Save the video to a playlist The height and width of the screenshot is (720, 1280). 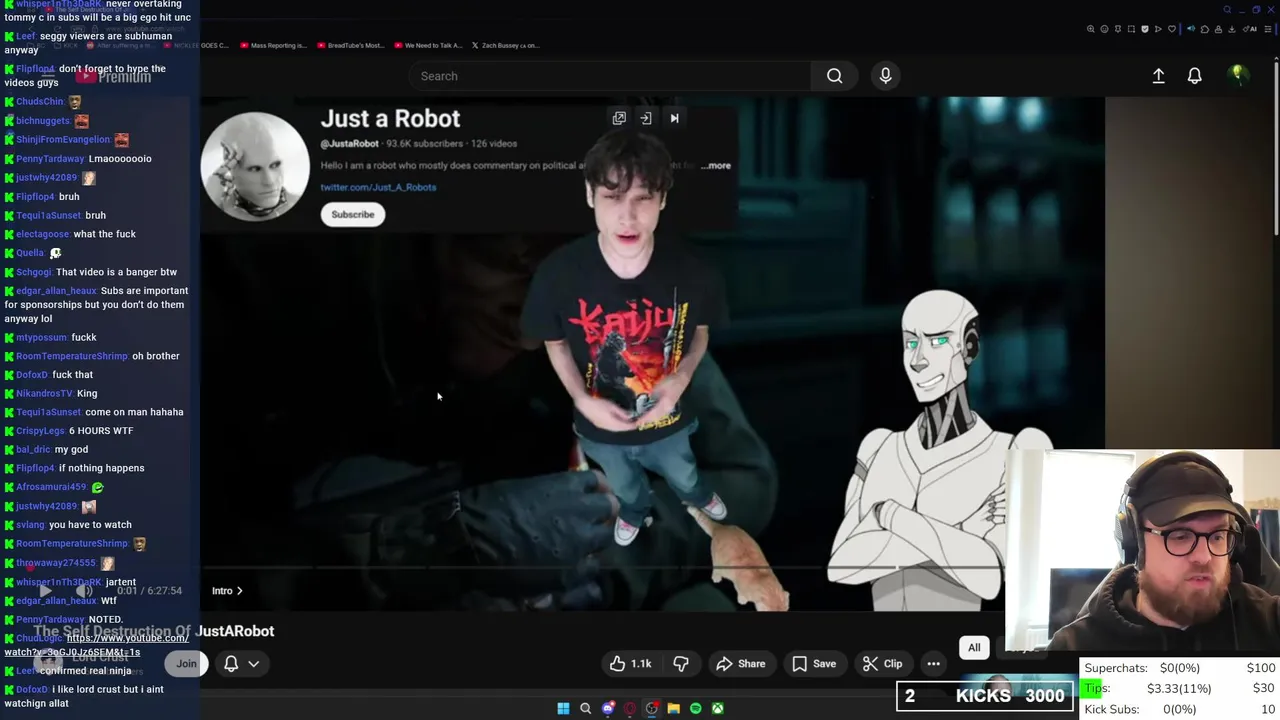813,664
